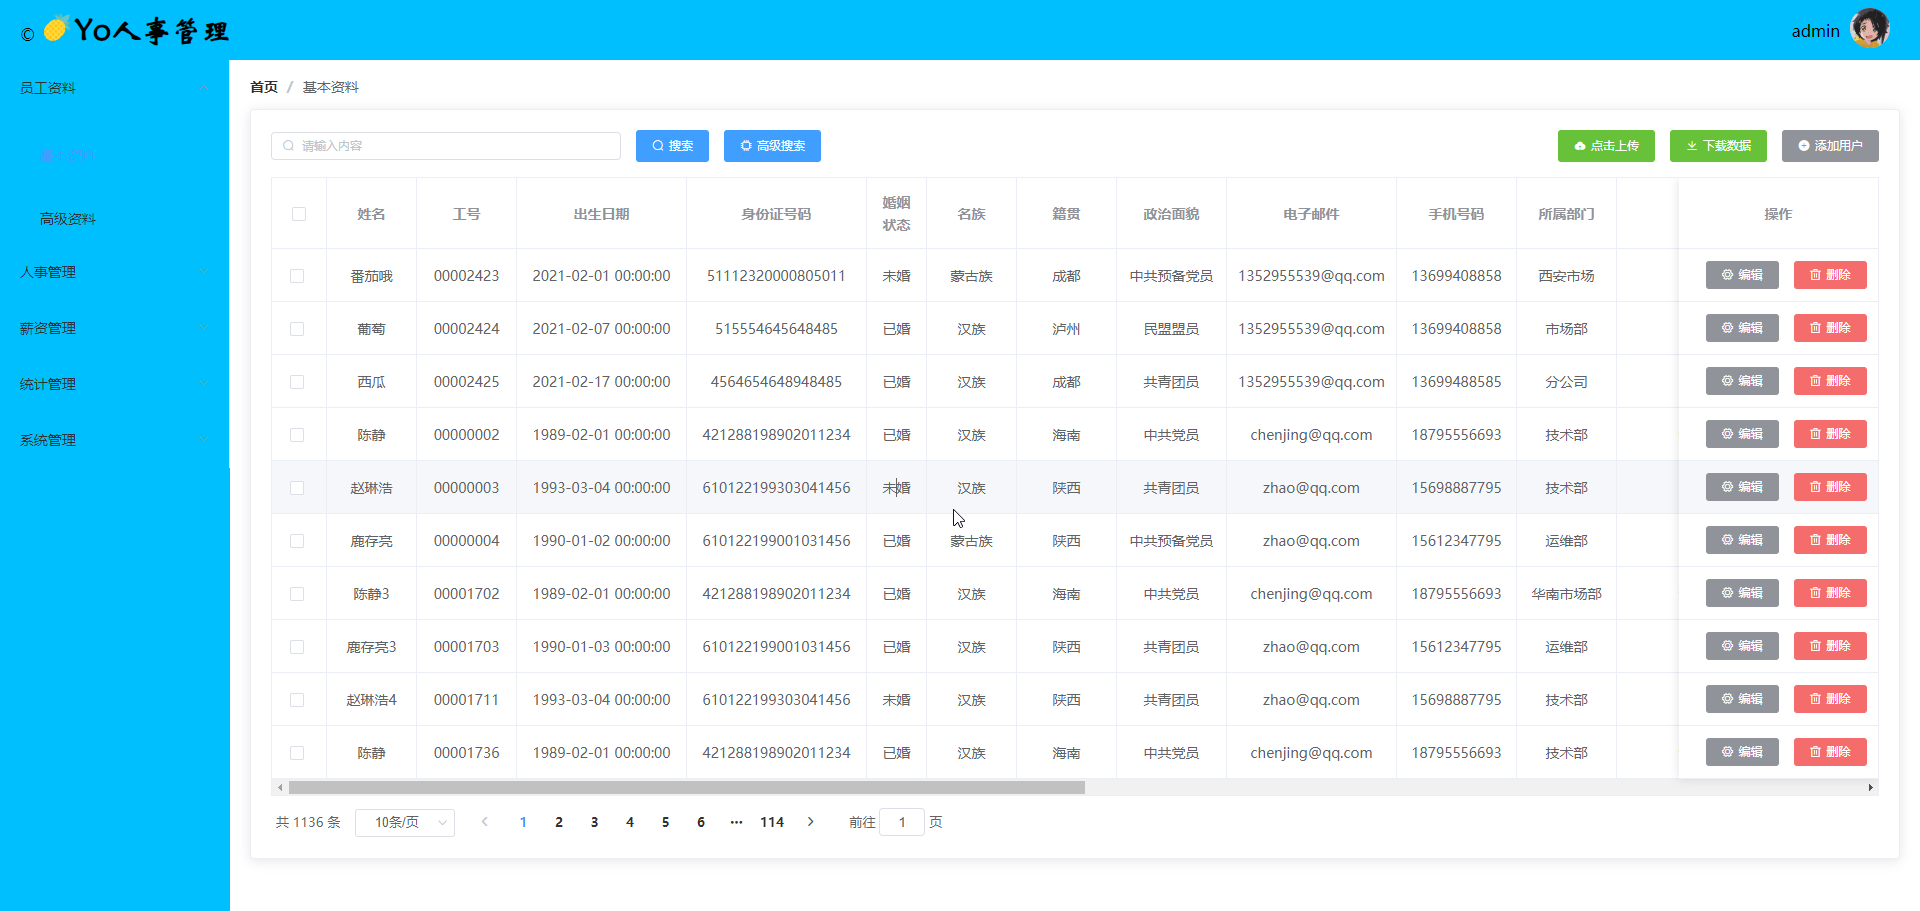
Task: Delete employee 陈静3 record
Action: click(x=1830, y=593)
